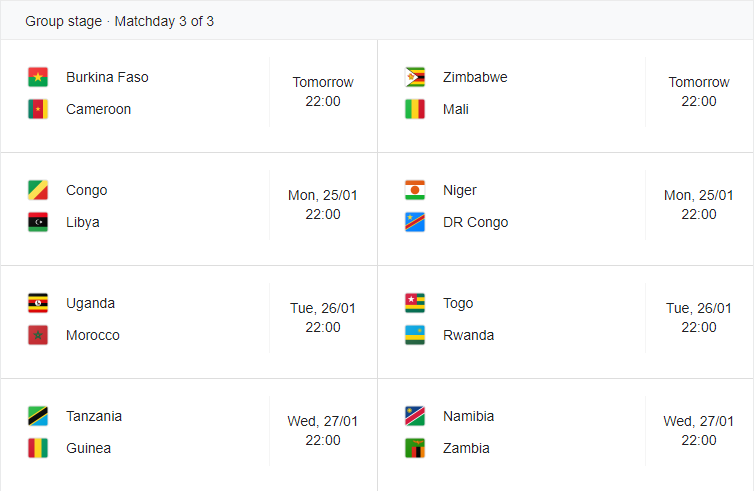Select the Tue 26/01 Togo–Rwanda kickoff time
This screenshot has height=491, width=754.
point(699,318)
